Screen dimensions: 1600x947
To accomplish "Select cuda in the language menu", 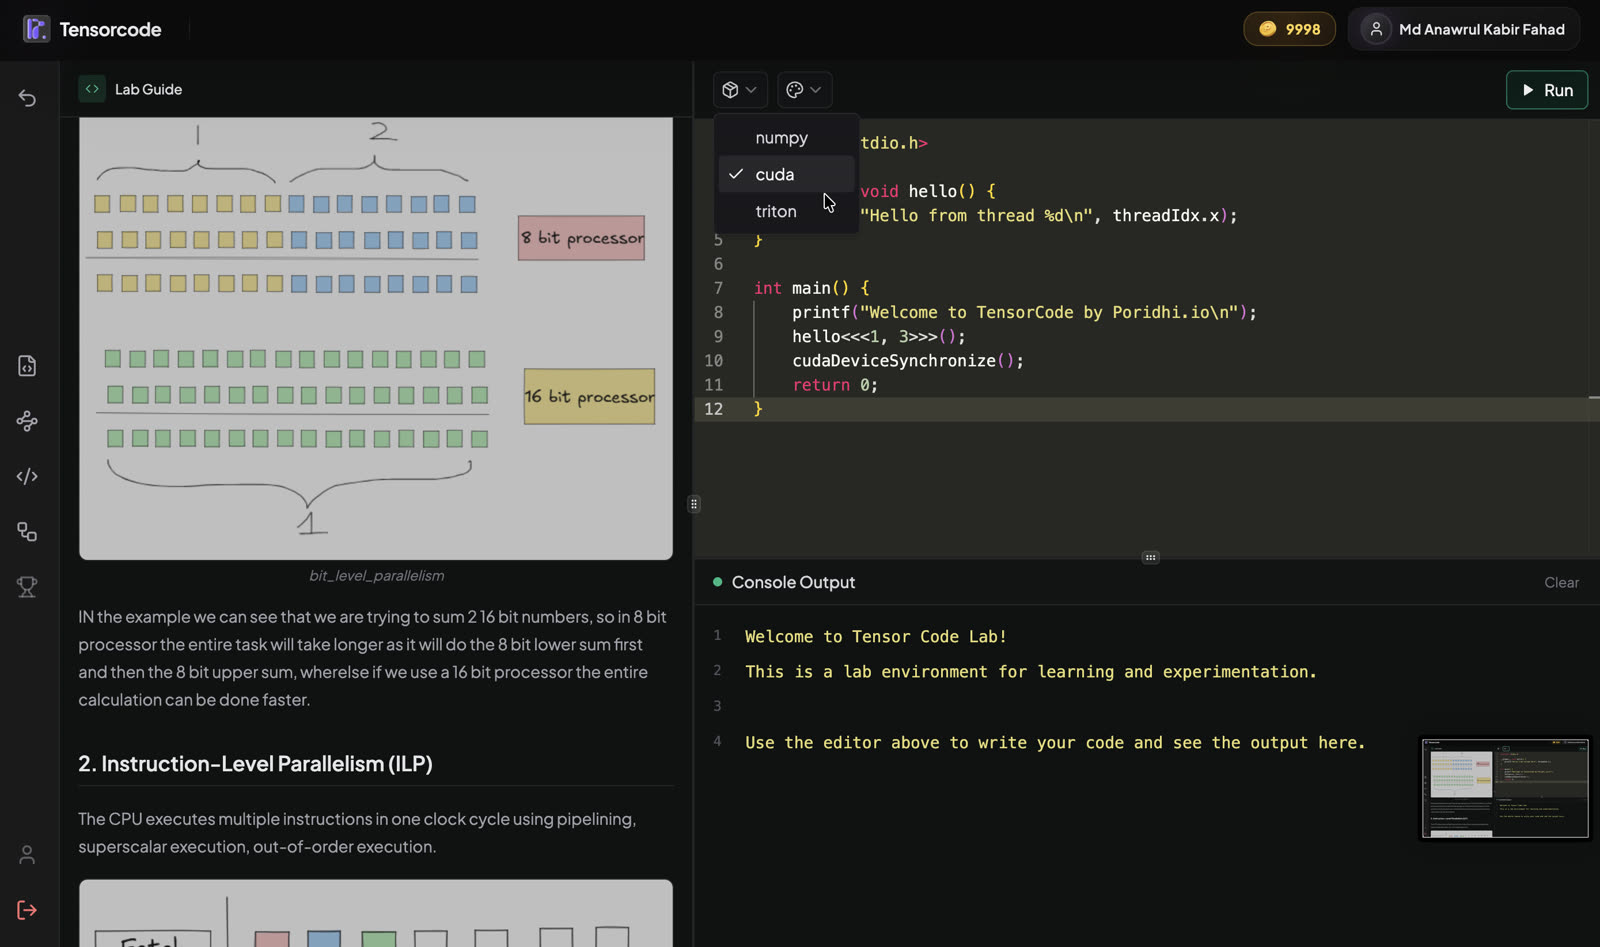I will pos(787,174).
